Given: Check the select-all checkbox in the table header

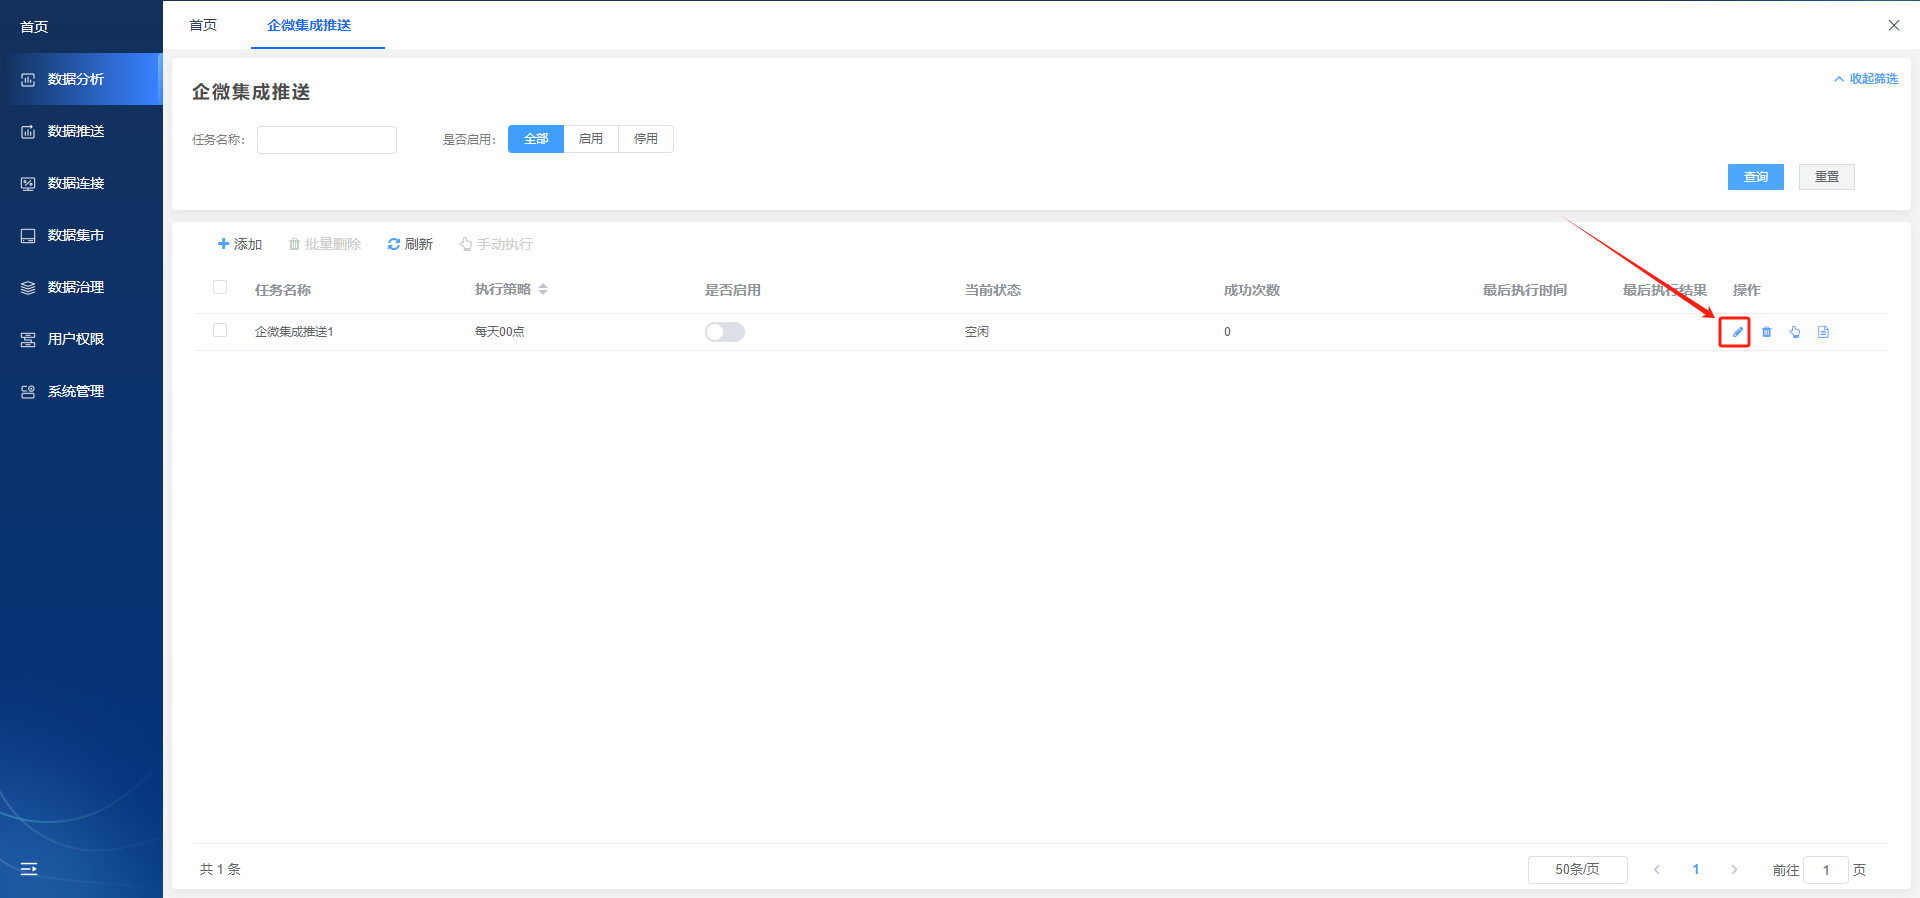Looking at the screenshot, I should point(220,288).
